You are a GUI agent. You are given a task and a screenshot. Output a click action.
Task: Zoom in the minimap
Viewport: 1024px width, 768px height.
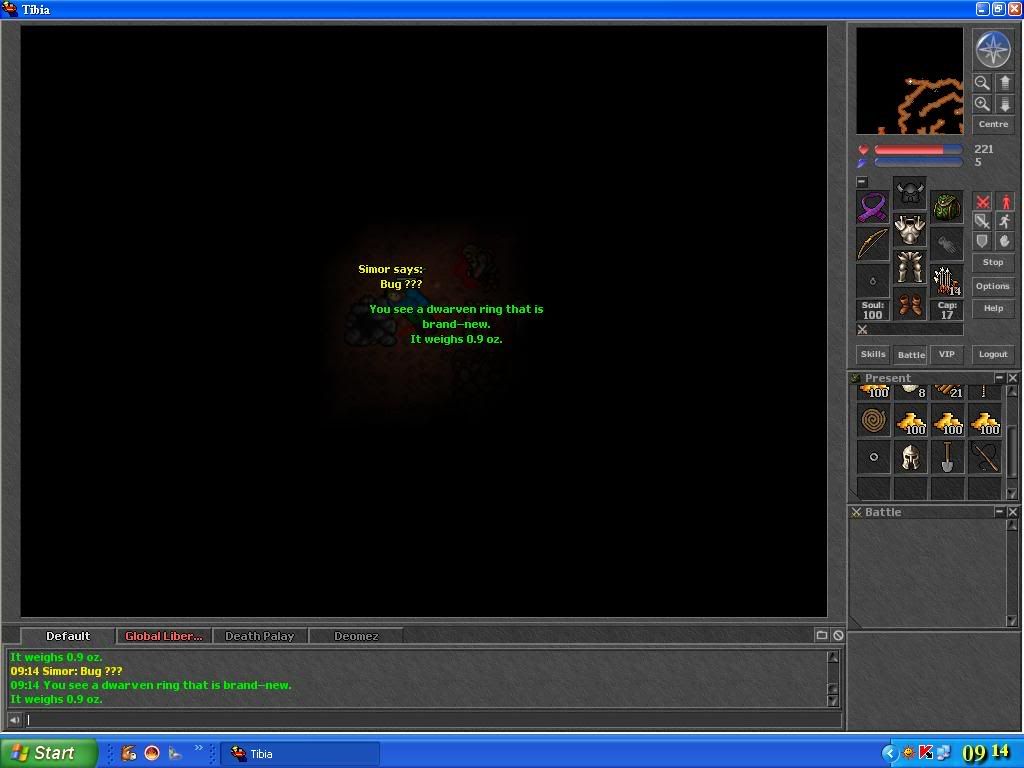(x=982, y=104)
